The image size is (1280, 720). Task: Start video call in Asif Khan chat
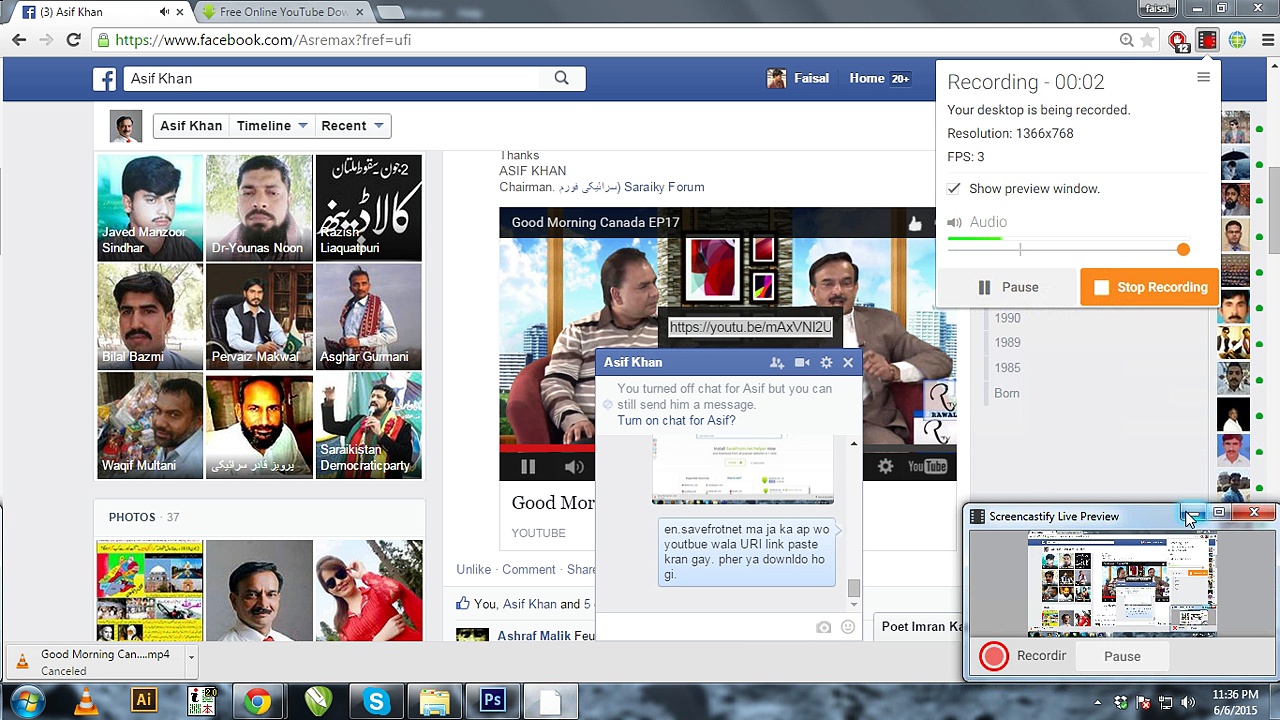802,363
